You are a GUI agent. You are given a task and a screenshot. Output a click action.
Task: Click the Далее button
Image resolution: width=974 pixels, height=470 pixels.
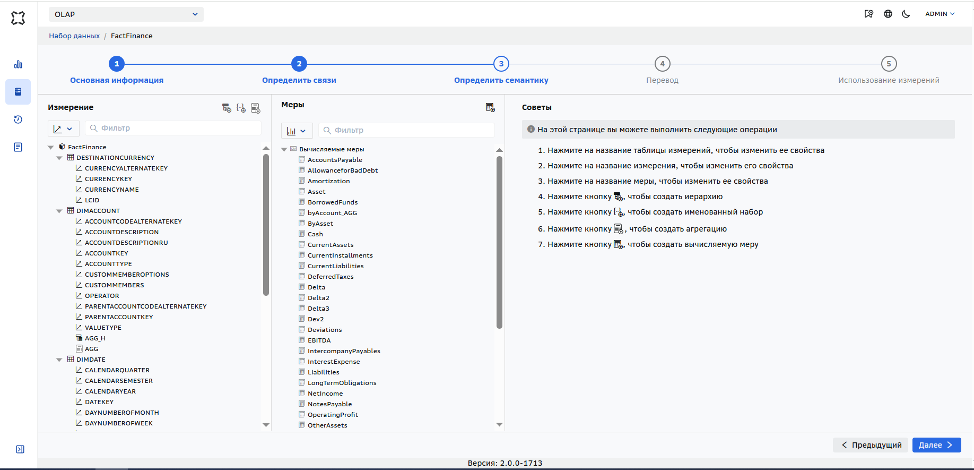click(x=936, y=445)
